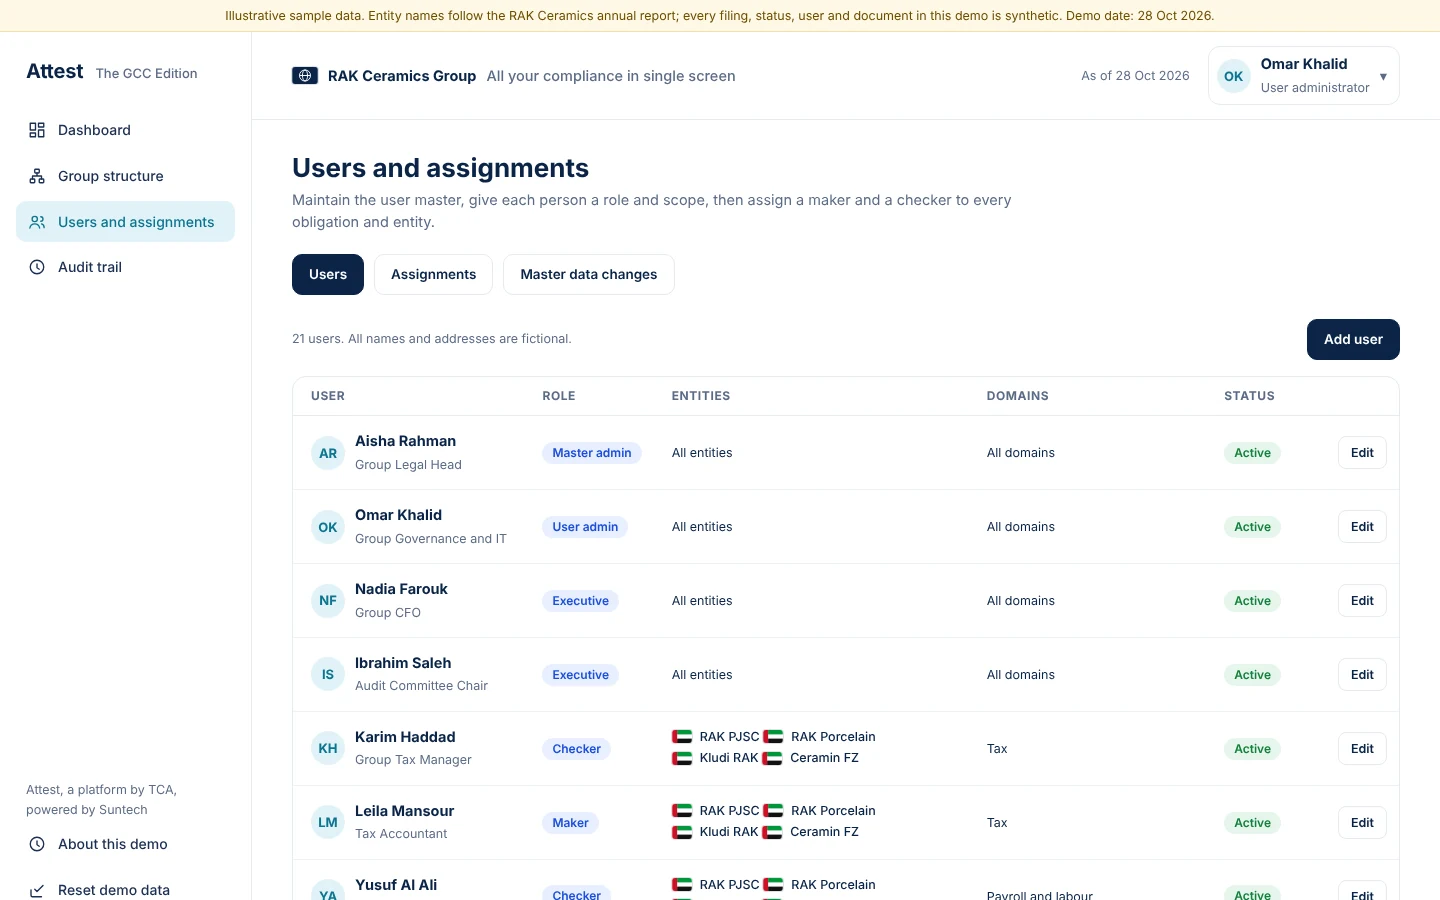
Task: Go to Dashboard in the sidebar
Action: pyautogui.click(x=125, y=130)
